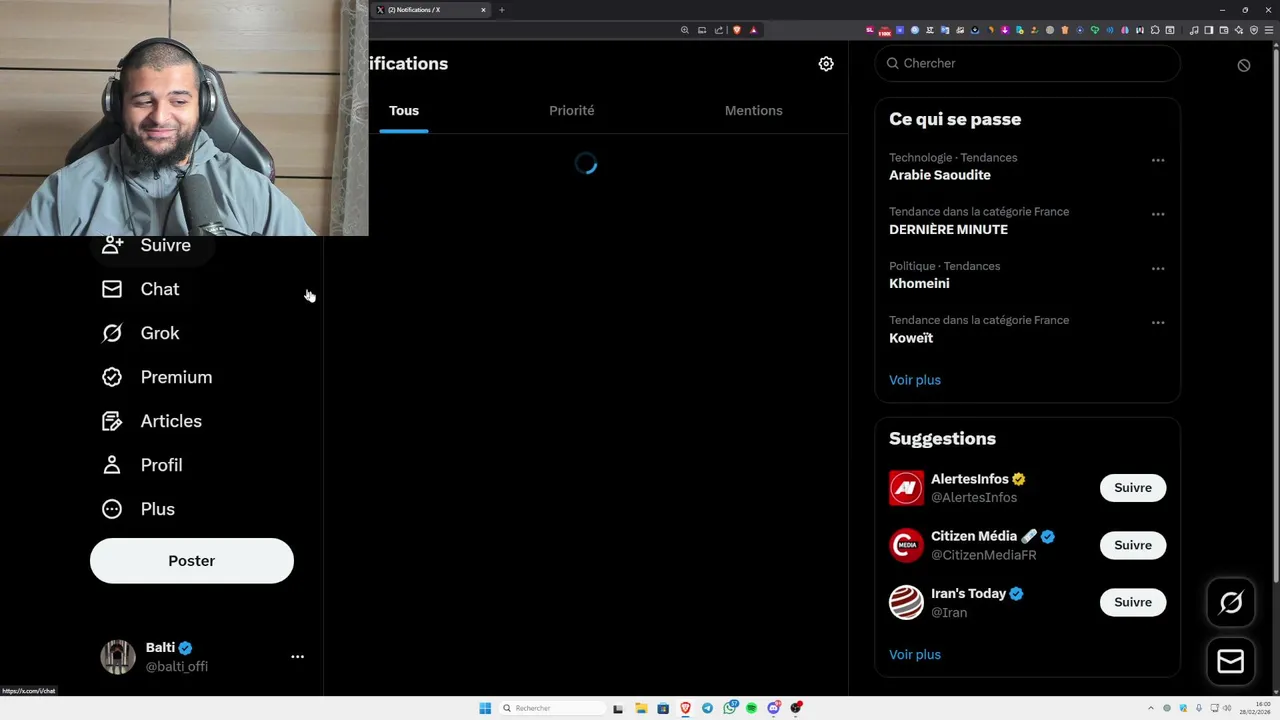Follow AlertesInfos with its Suivre button
The height and width of the screenshot is (720, 1280).
pos(1133,488)
